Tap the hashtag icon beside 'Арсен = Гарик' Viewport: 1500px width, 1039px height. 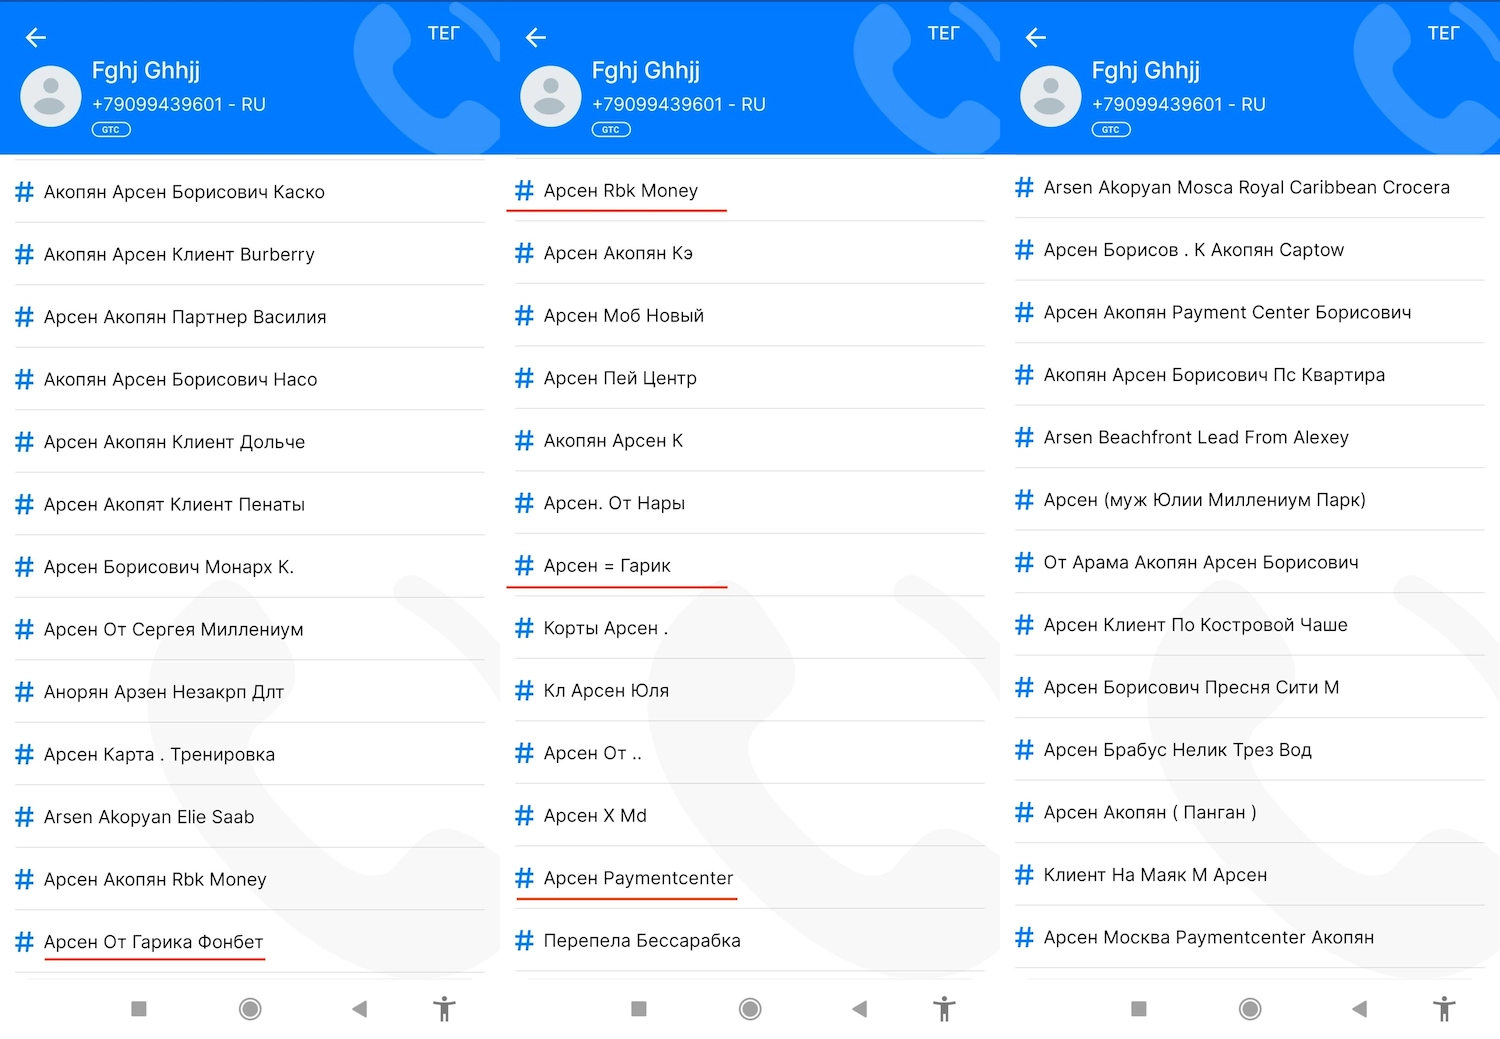click(x=524, y=565)
